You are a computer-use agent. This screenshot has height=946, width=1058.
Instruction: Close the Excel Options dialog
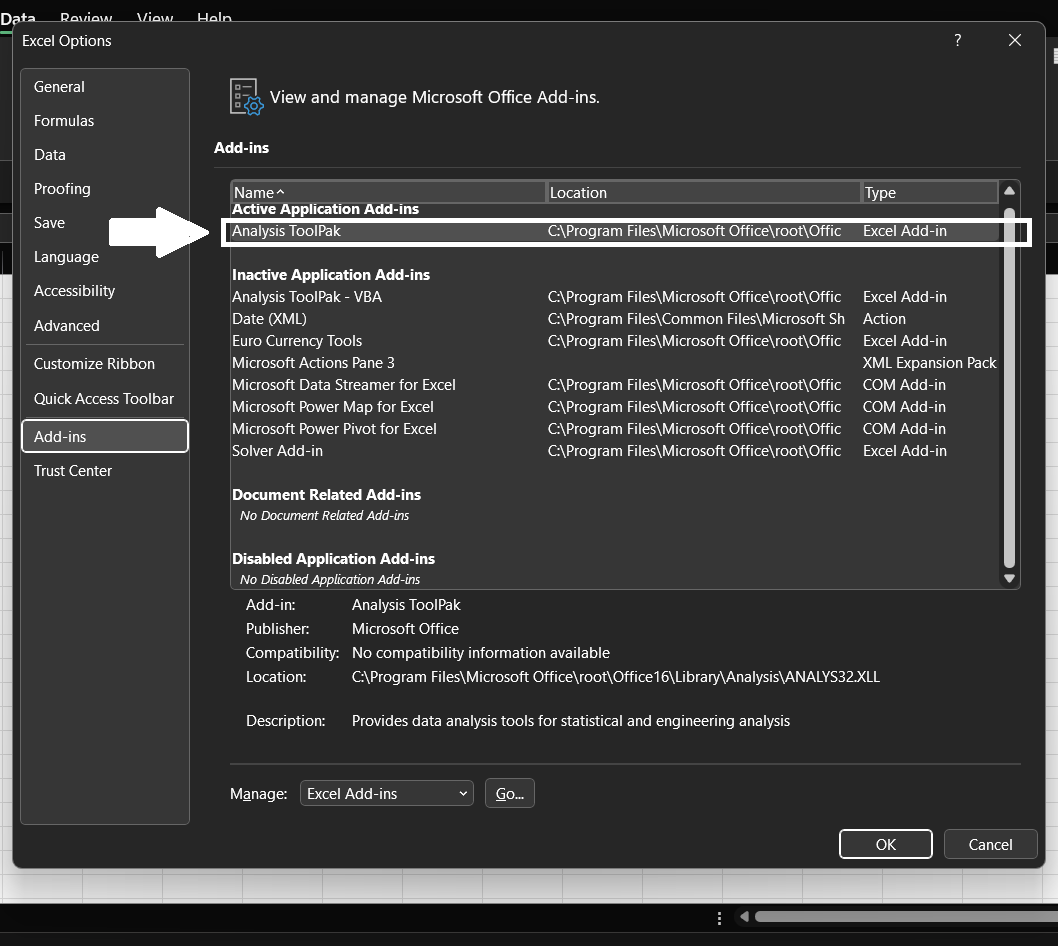click(1014, 40)
